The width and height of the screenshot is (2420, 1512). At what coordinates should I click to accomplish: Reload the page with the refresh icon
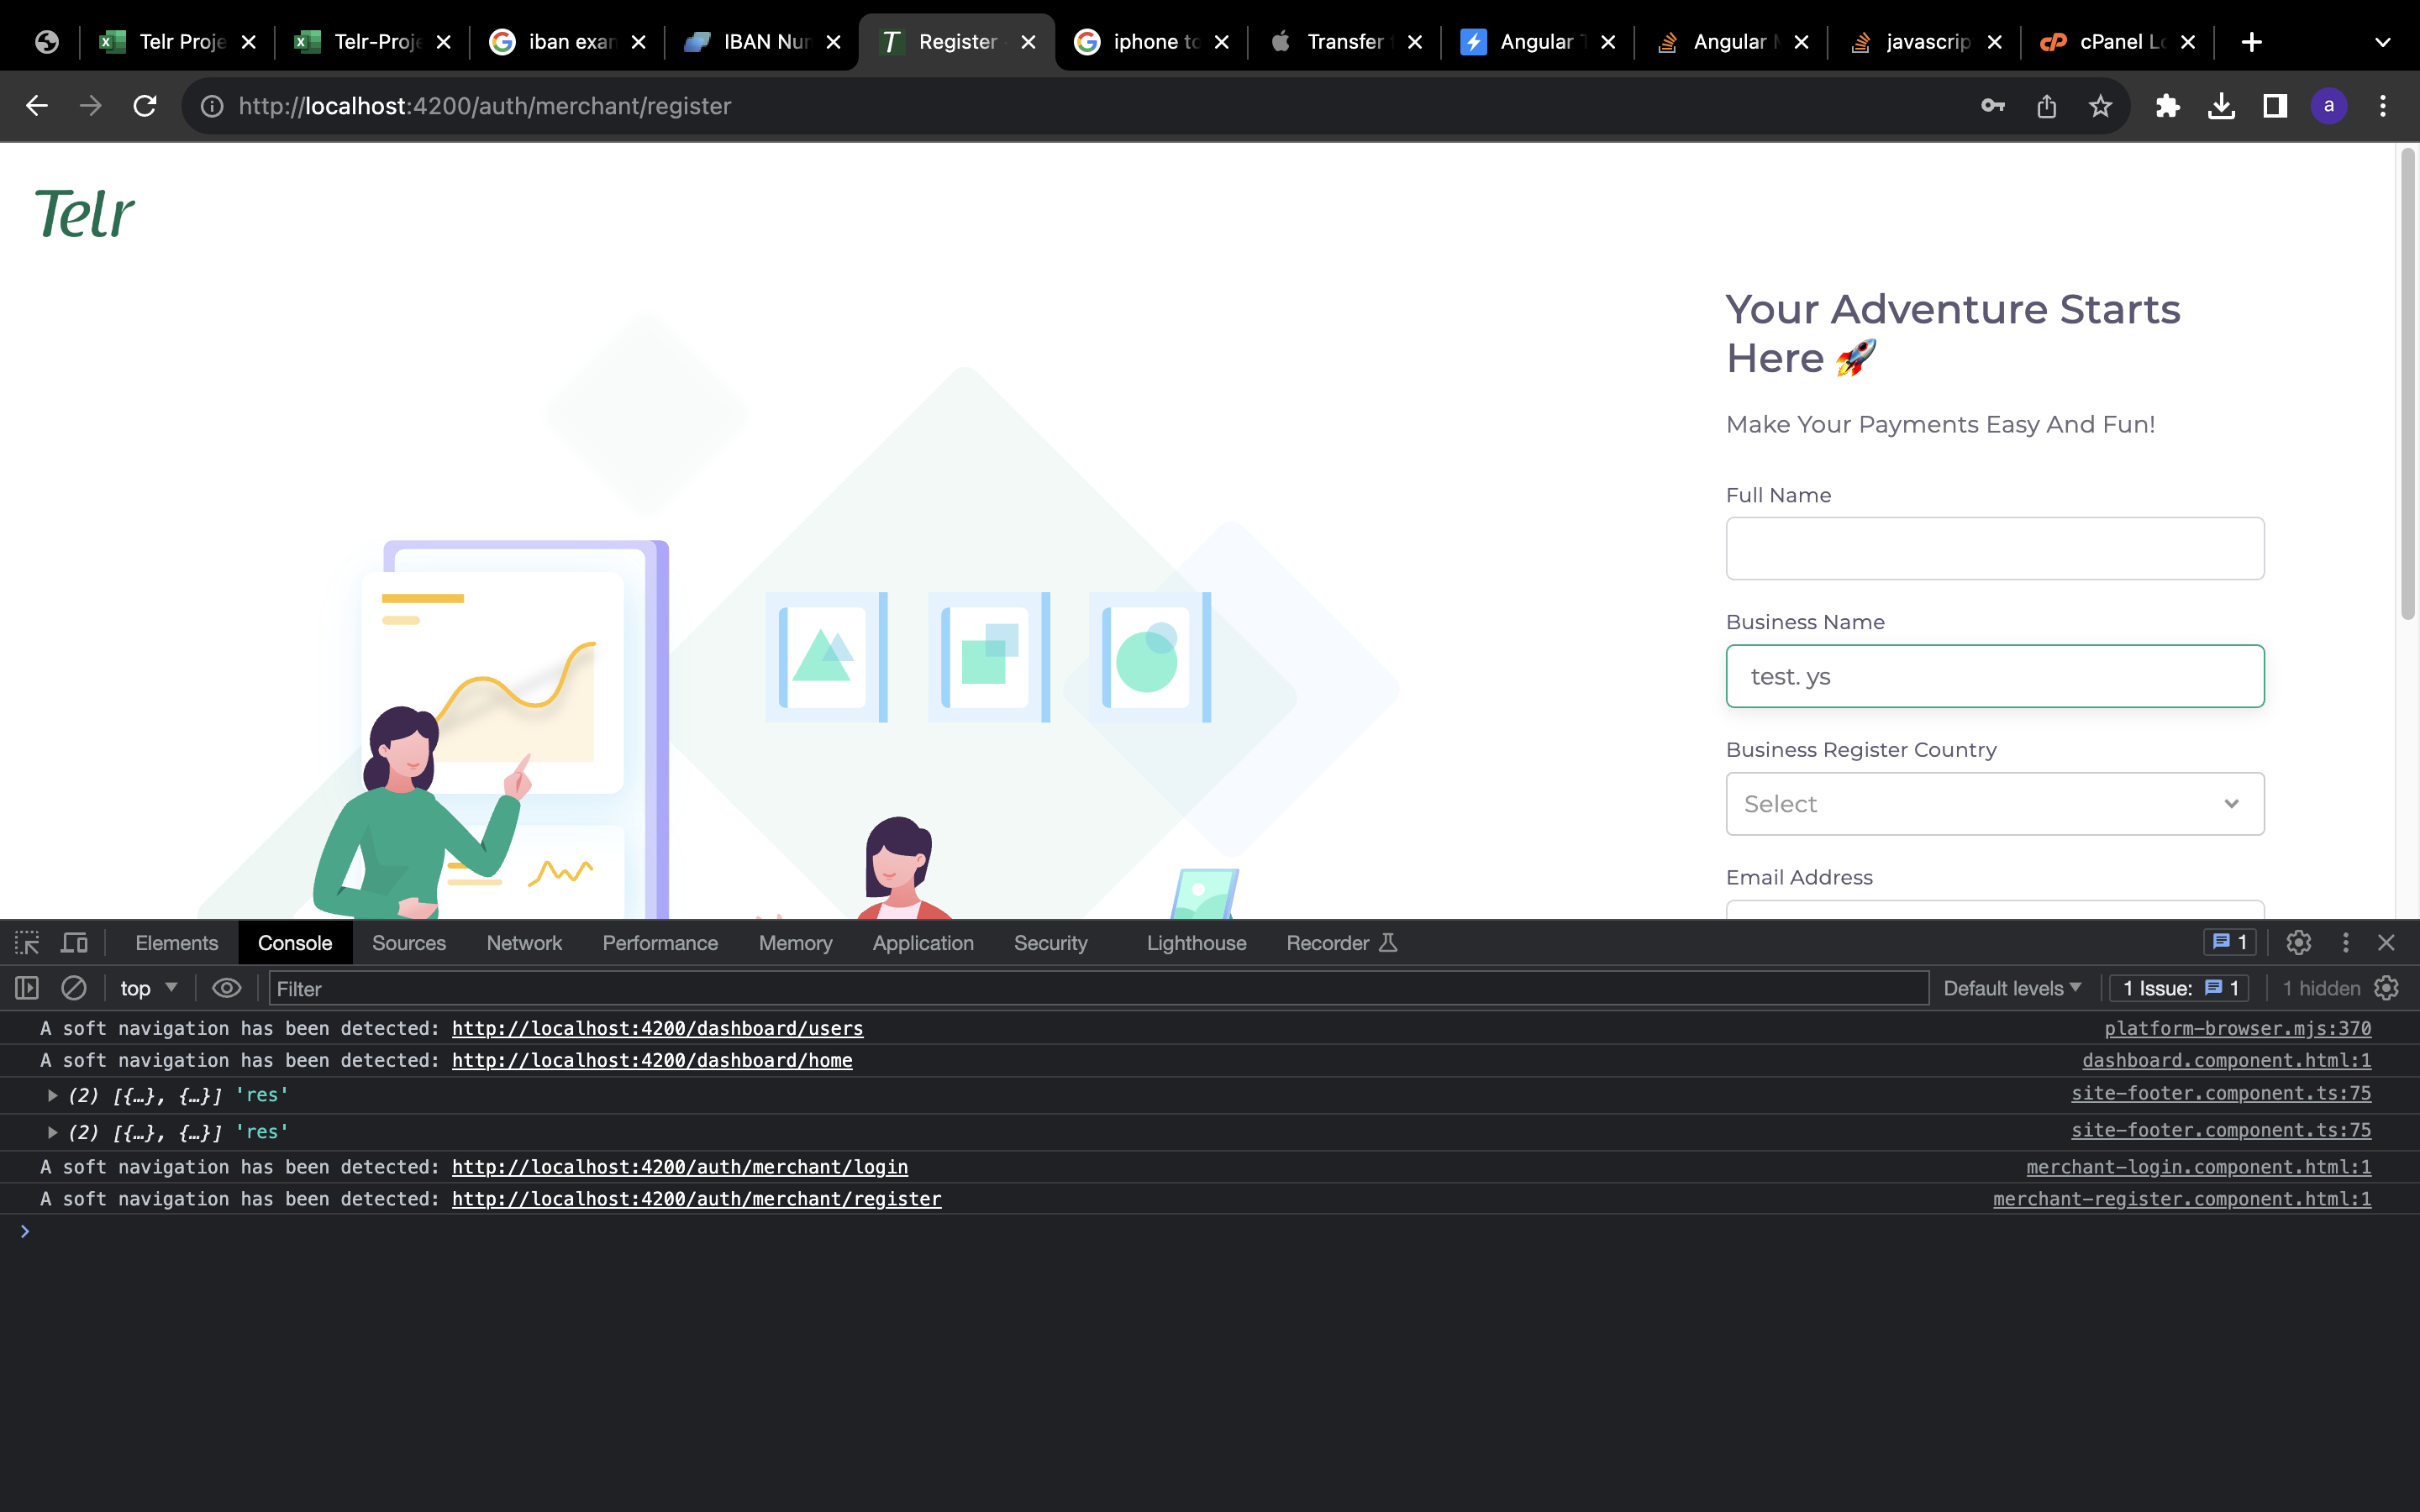(x=145, y=106)
